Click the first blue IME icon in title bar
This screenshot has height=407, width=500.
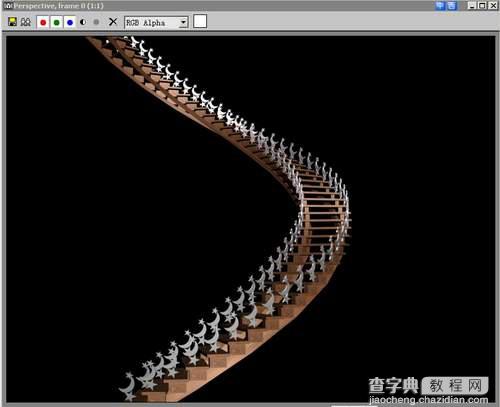(x=440, y=6)
